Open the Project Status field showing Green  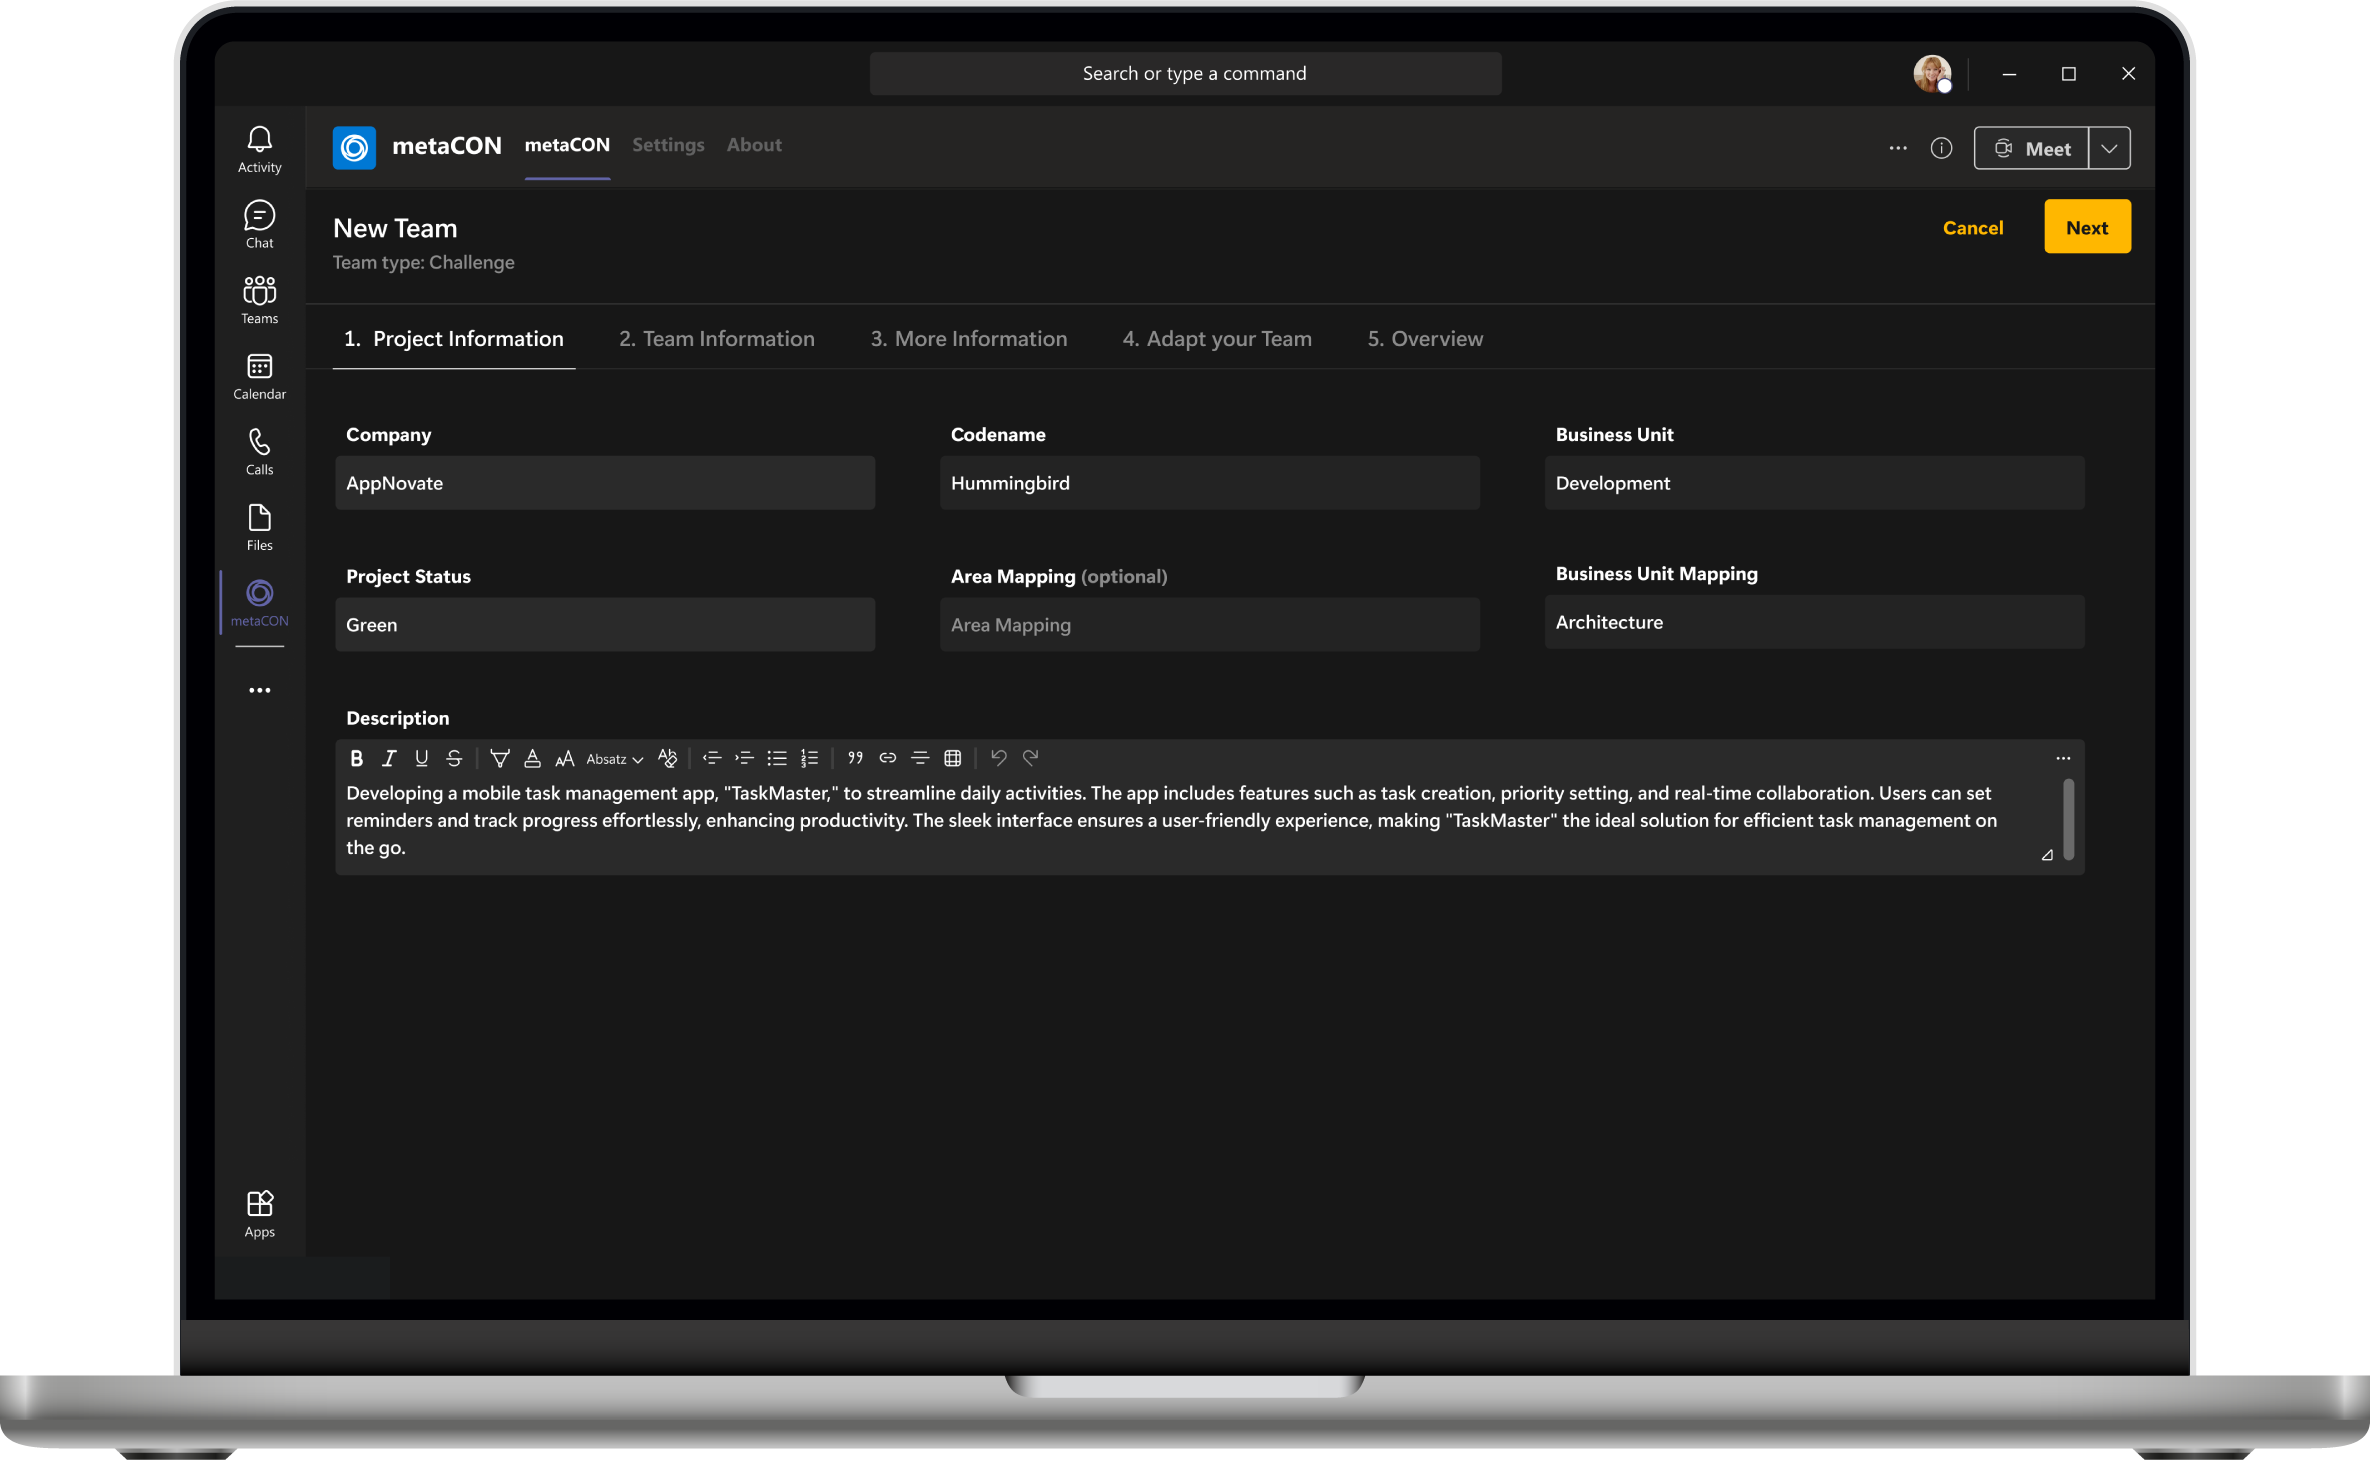tap(605, 625)
